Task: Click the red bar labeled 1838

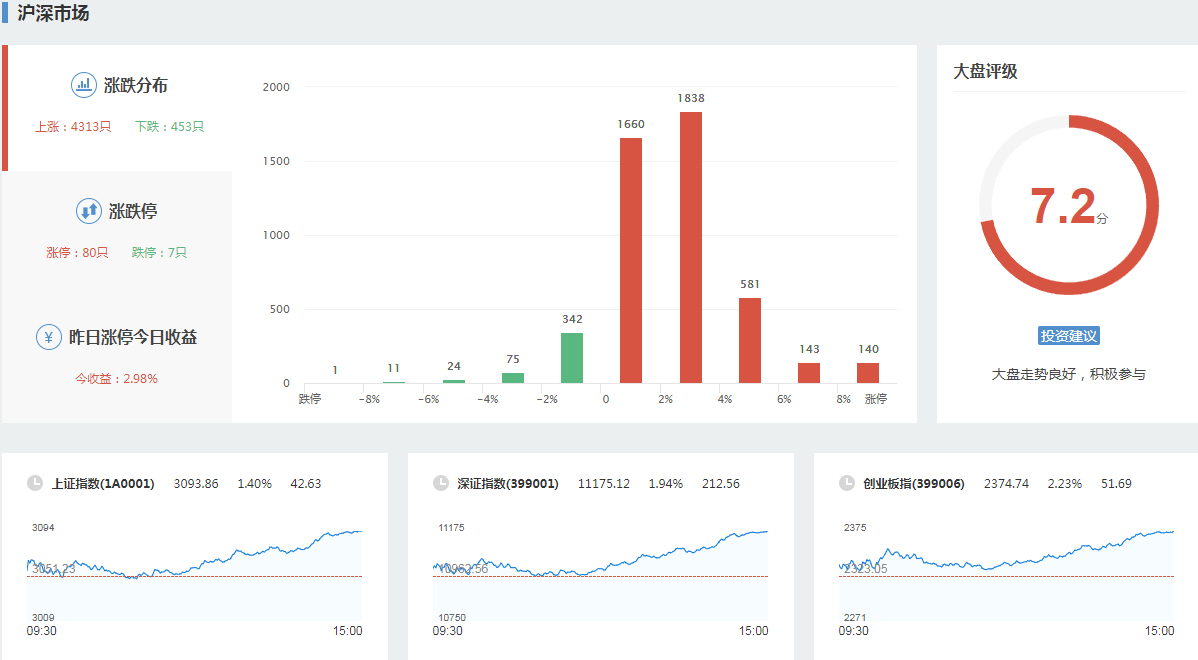Action: (x=690, y=250)
